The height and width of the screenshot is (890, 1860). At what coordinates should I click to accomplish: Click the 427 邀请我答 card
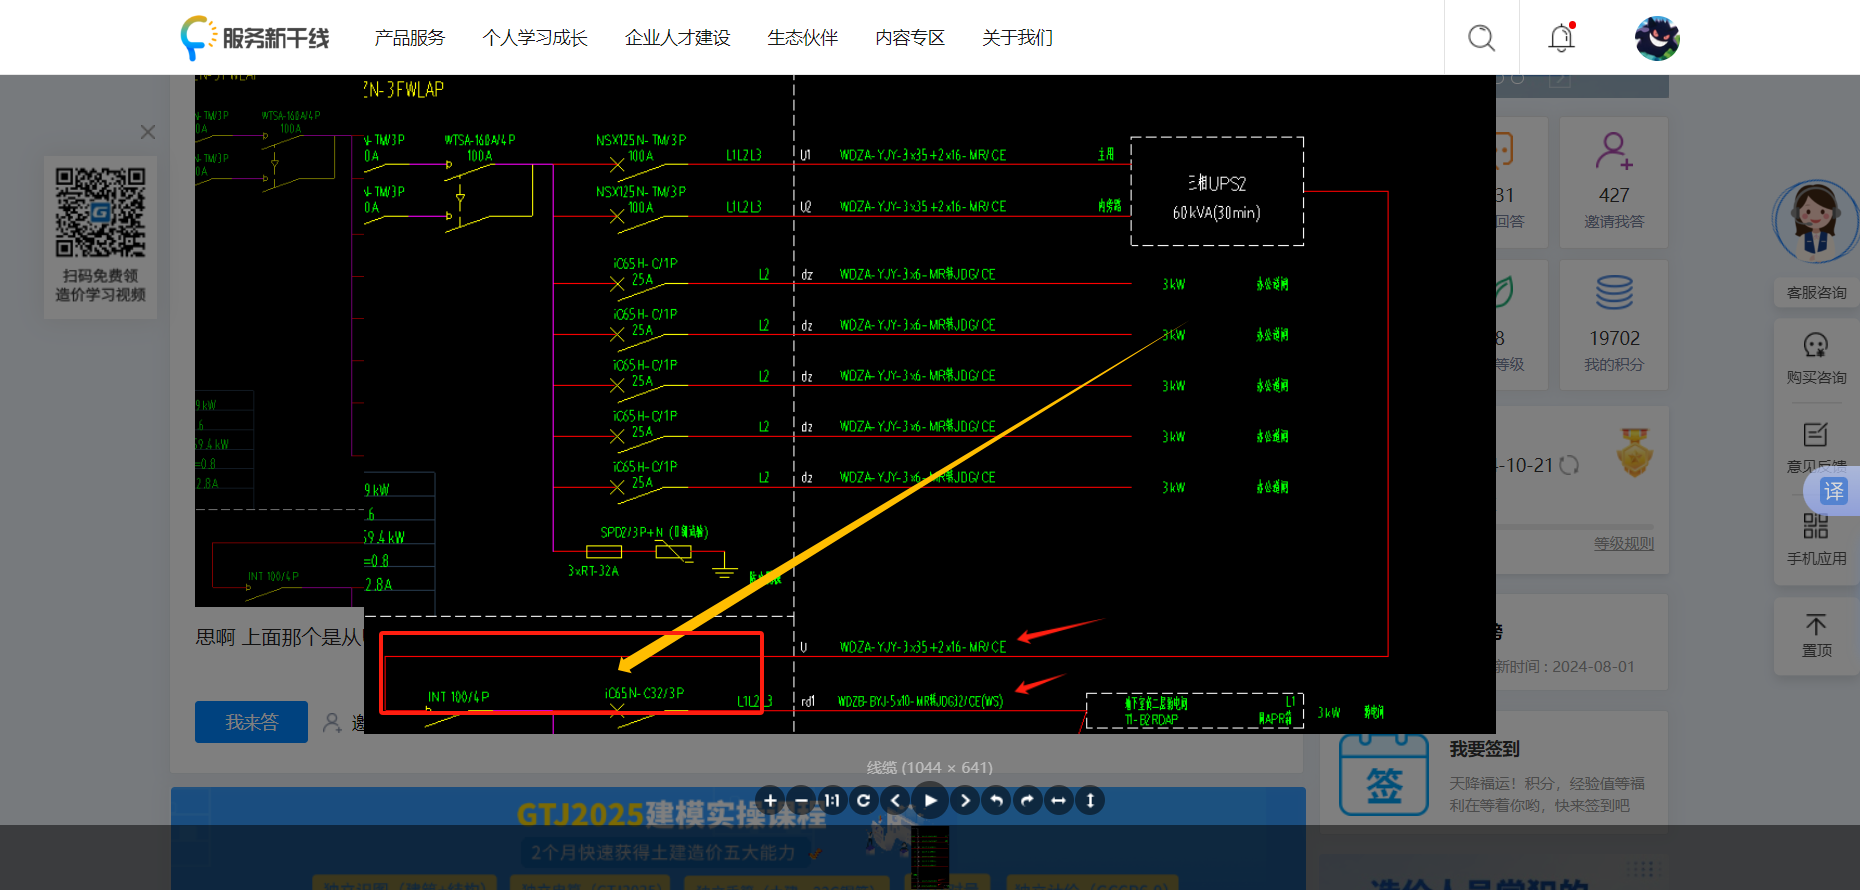[1613, 182]
